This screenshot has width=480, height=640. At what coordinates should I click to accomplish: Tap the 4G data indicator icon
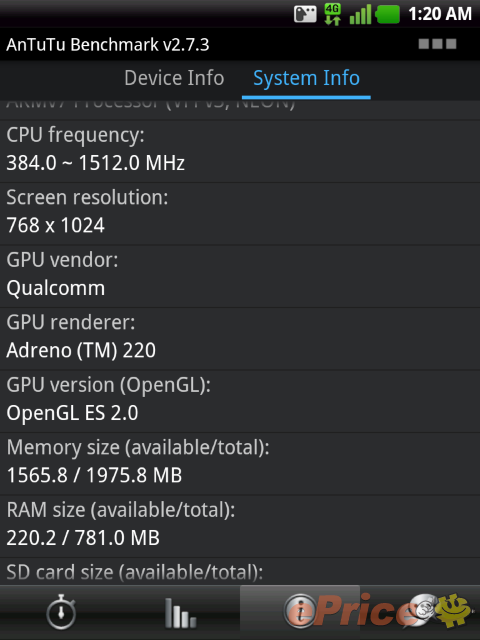click(x=333, y=14)
